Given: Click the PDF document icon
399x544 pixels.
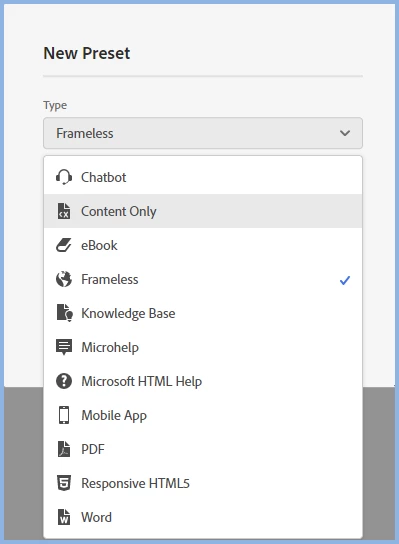Looking at the screenshot, I should tap(64, 449).
